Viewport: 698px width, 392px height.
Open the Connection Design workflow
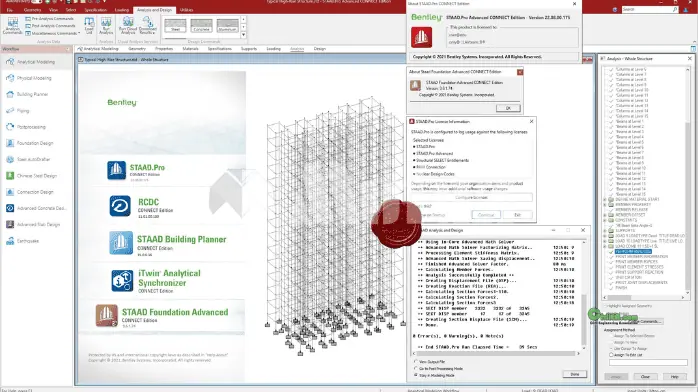click(36, 192)
